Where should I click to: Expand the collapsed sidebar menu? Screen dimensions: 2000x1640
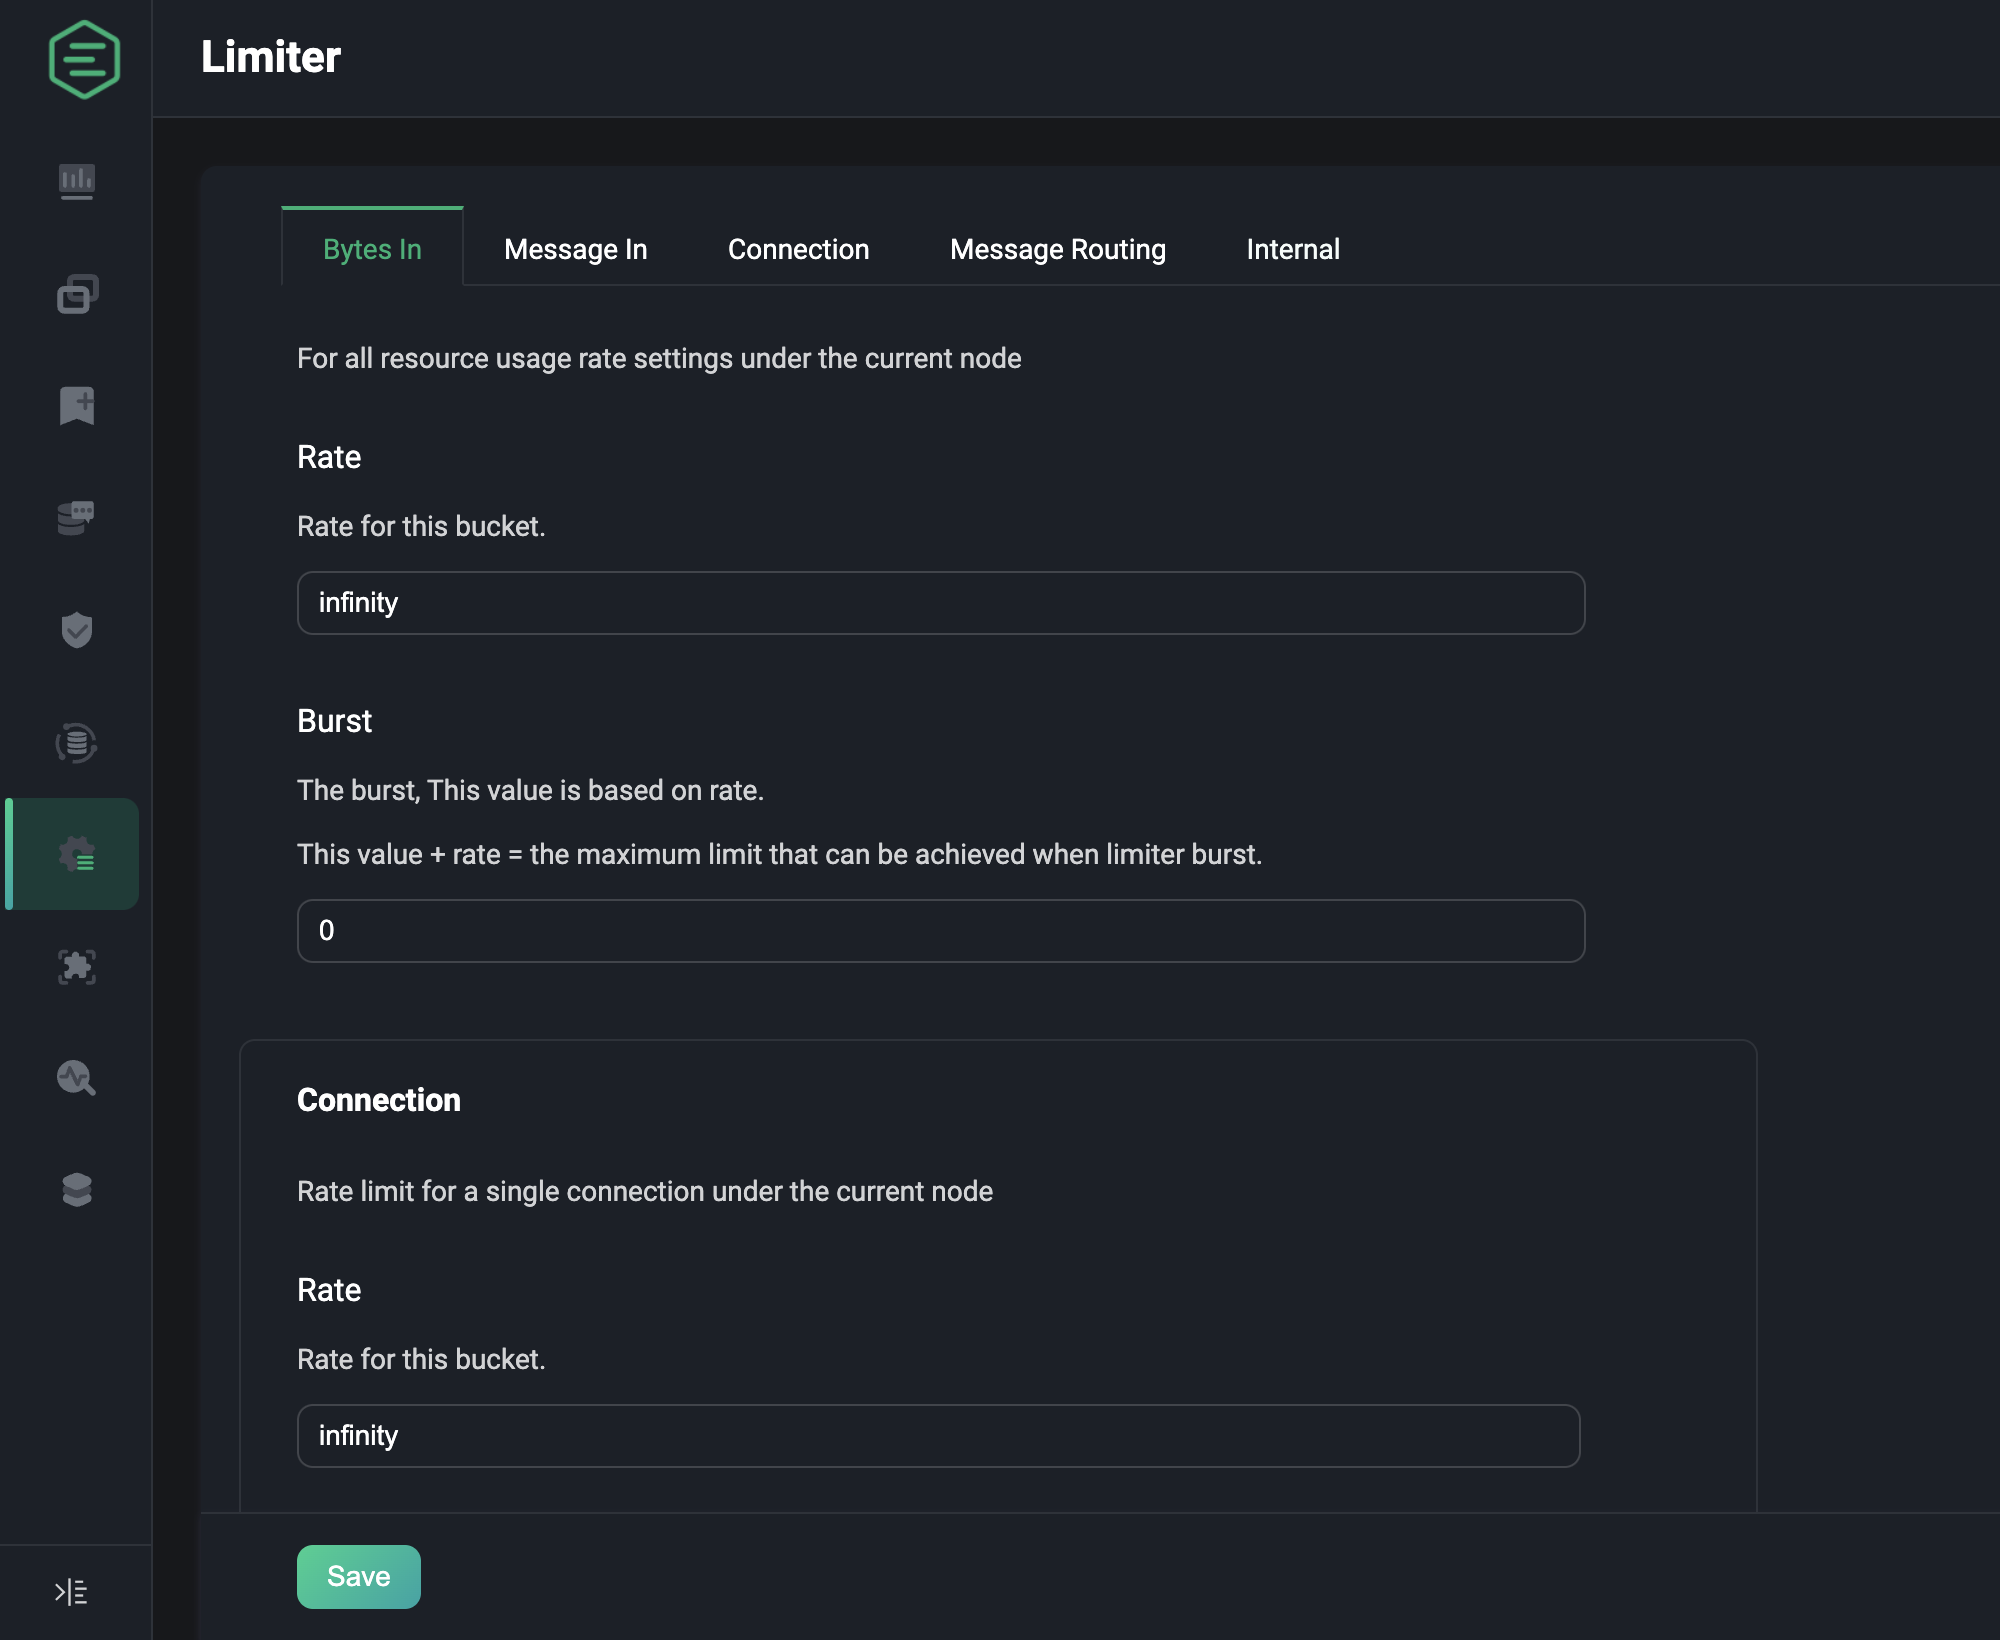[71, 1592]
